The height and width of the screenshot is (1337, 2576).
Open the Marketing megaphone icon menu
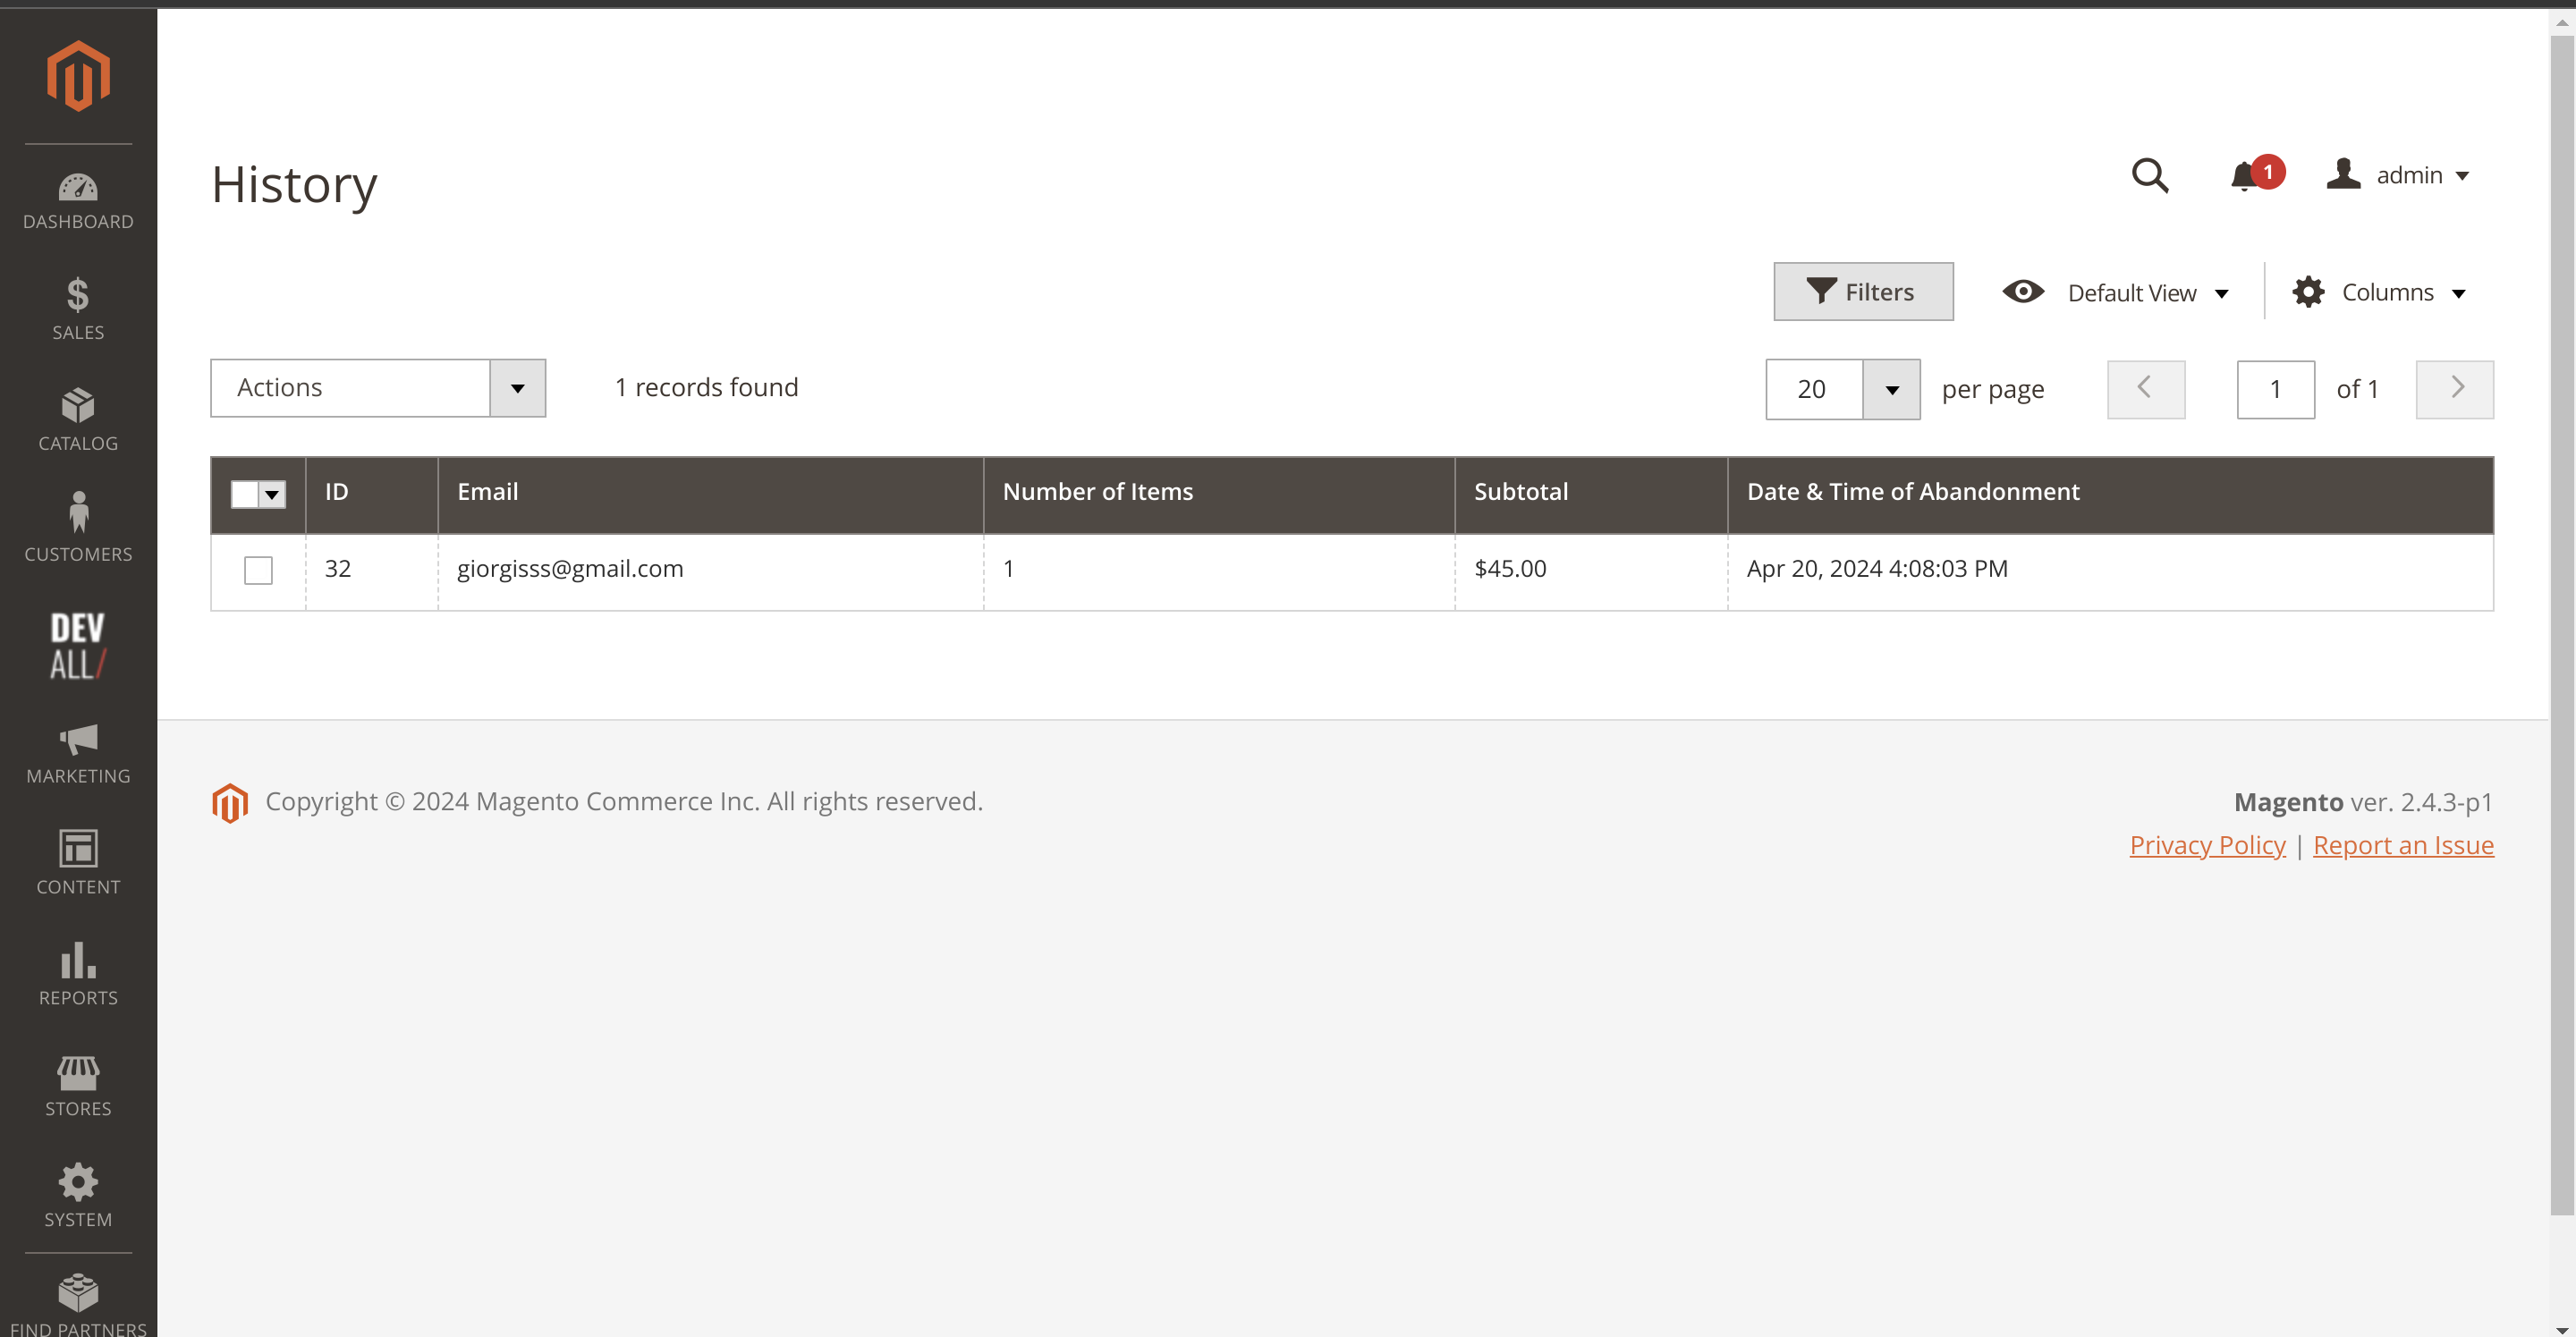(x=78, y=754)
